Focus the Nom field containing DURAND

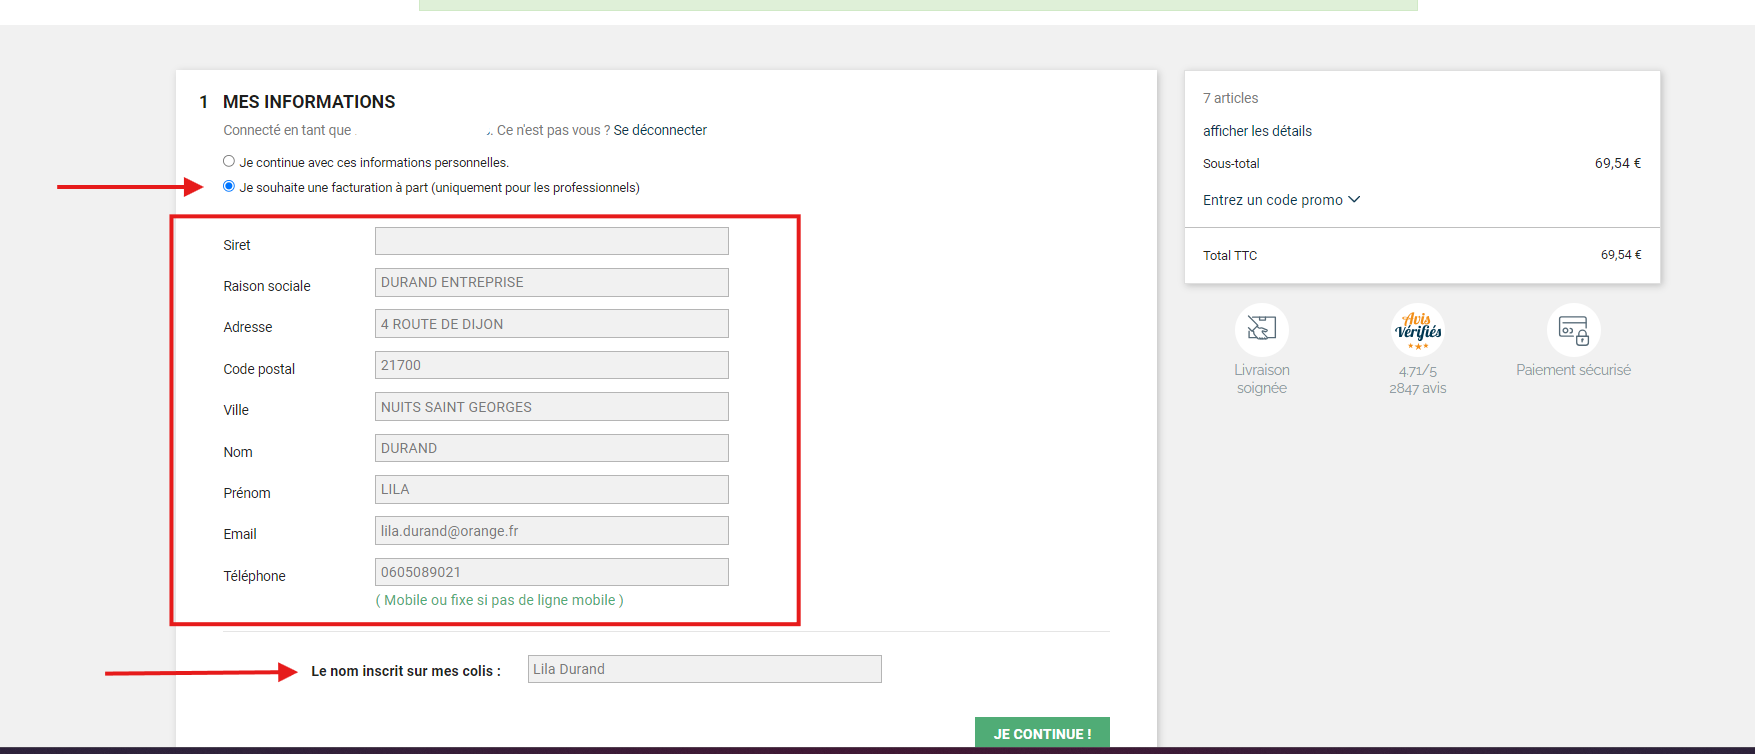551,448
